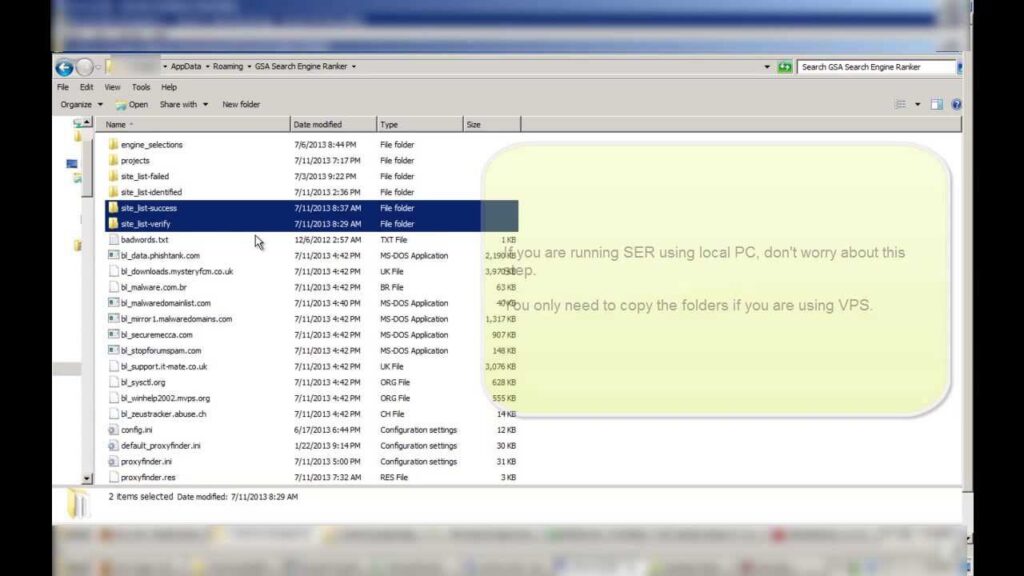Click the proxyfinder.ini file icon
This screenshot has height=576, width=1024.
(x=113, y=461)
